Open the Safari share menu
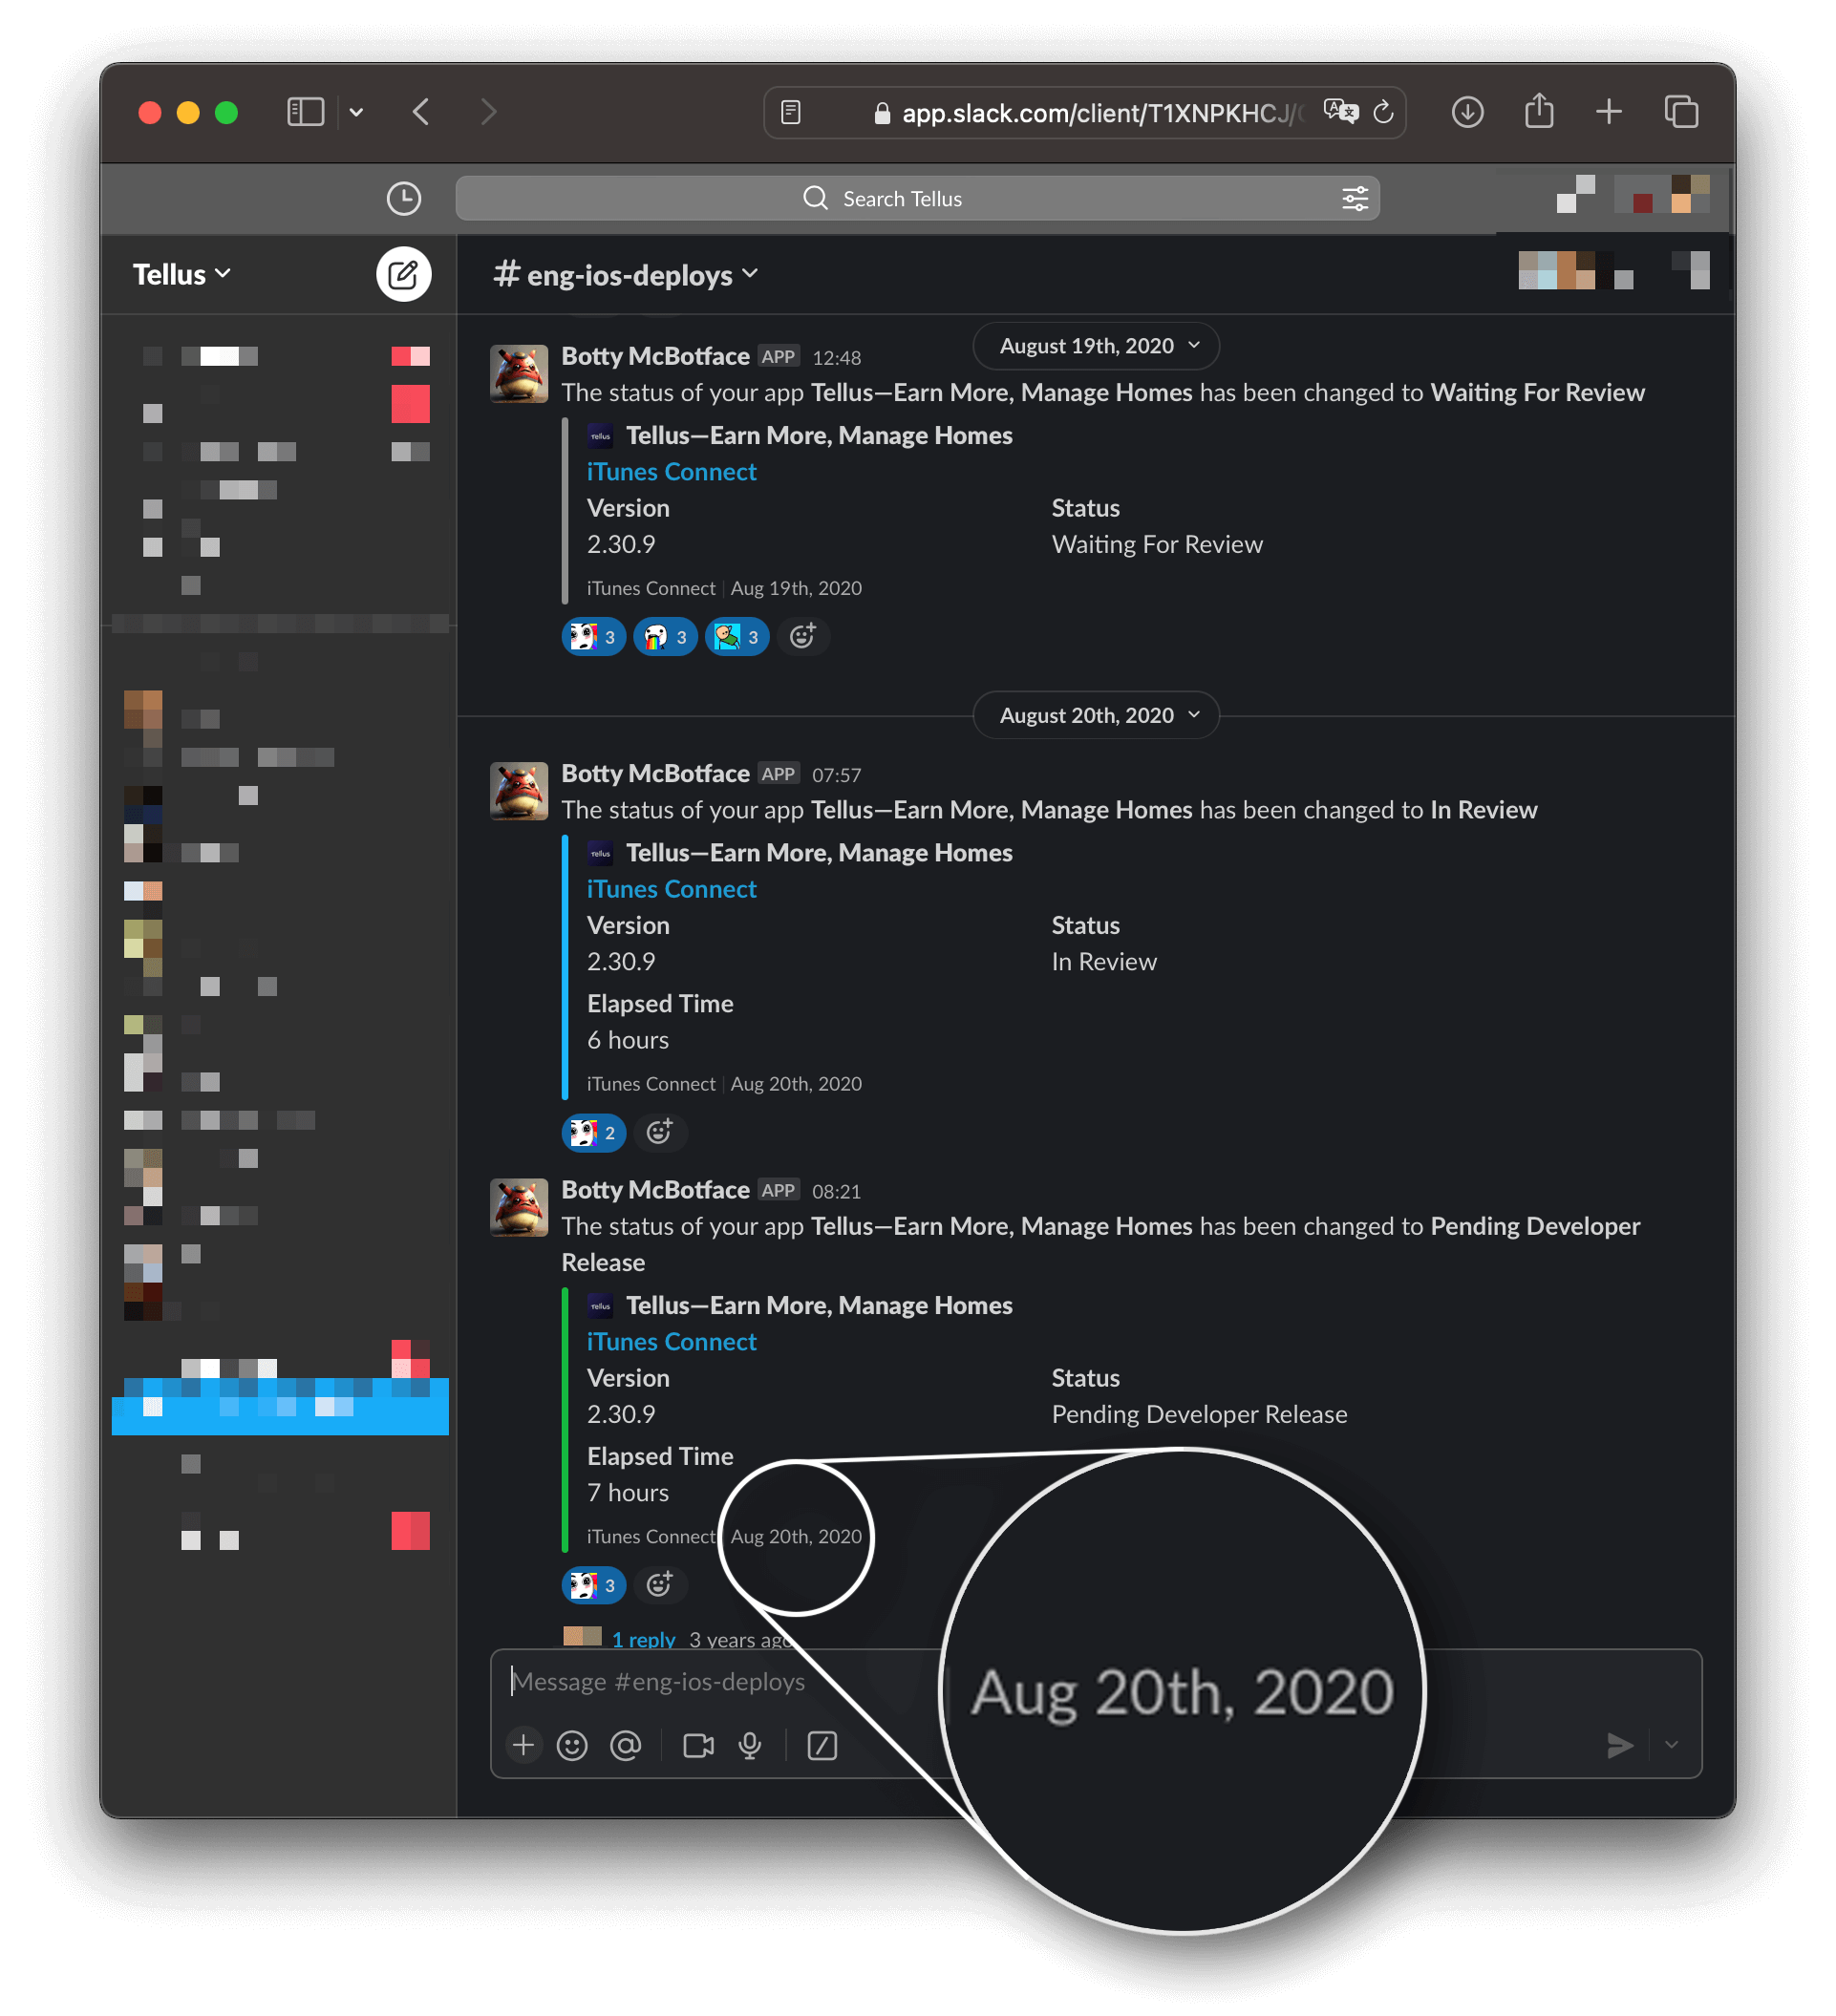This screenshot has height=2016, width=1836. coord(1539,111)
